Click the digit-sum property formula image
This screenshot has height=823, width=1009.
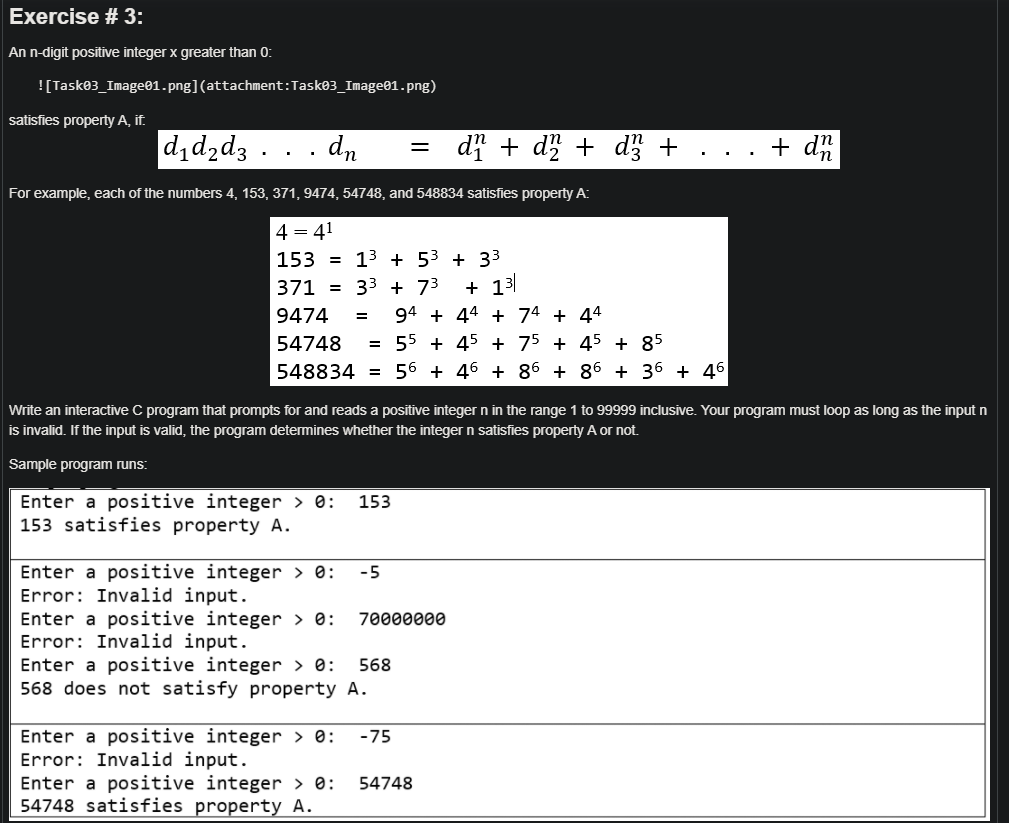click(x=500, y=149)
